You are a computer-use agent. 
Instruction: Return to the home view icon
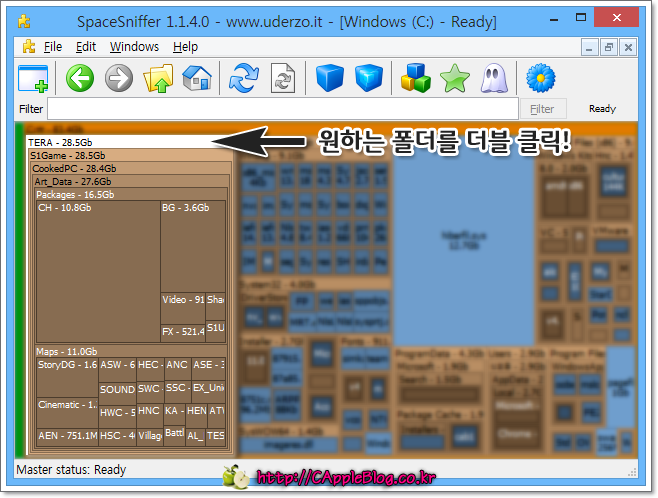(197, 78)
